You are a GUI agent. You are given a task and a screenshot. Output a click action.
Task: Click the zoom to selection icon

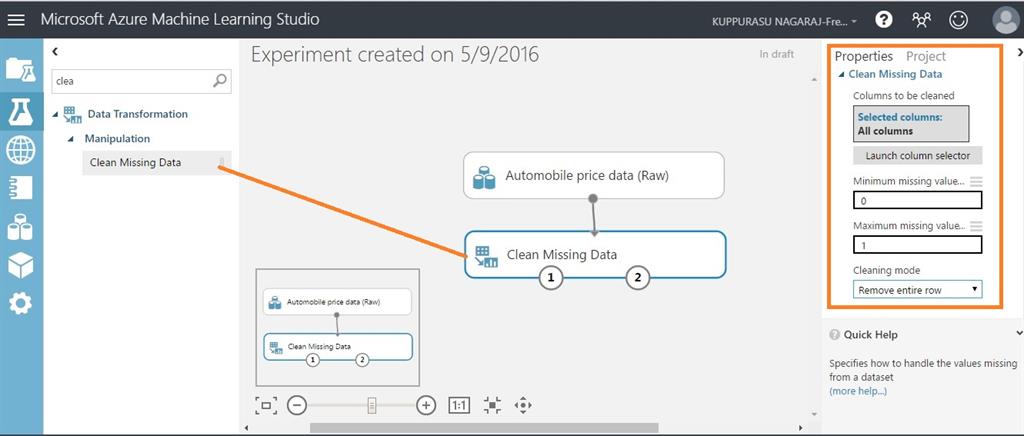492,405
